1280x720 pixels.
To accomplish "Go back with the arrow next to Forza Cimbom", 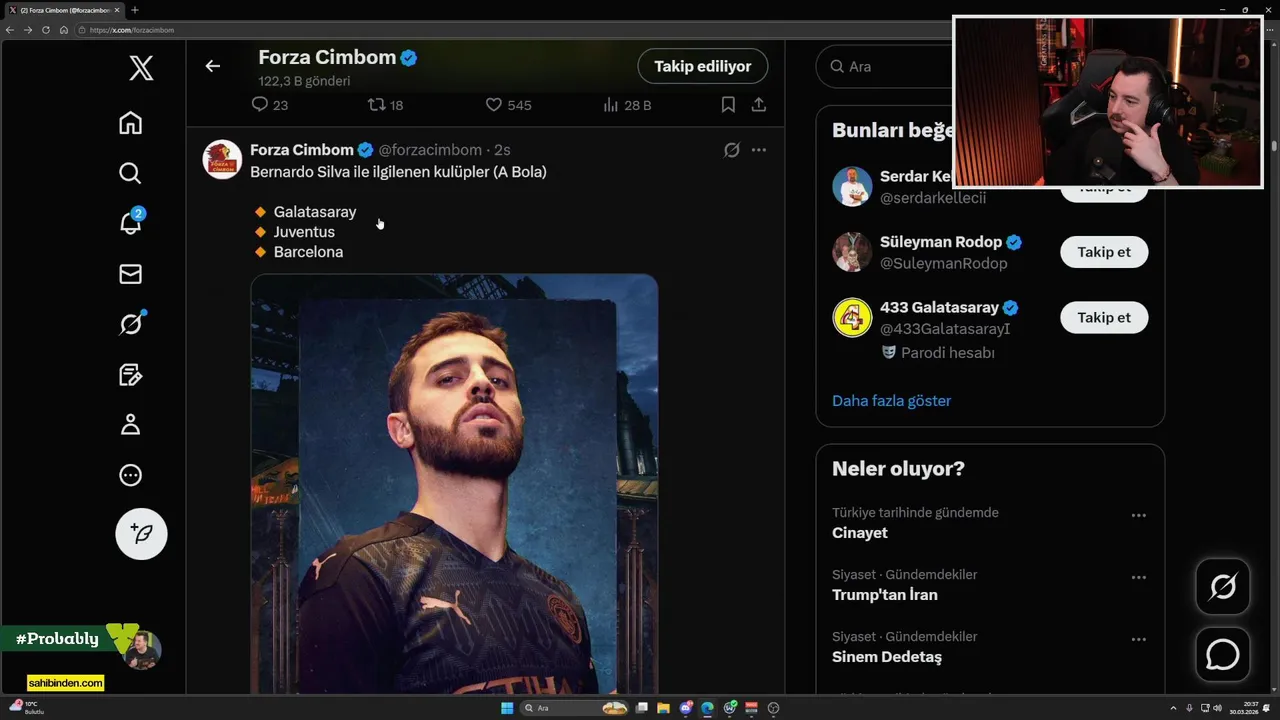I will (x=212, y=66).
